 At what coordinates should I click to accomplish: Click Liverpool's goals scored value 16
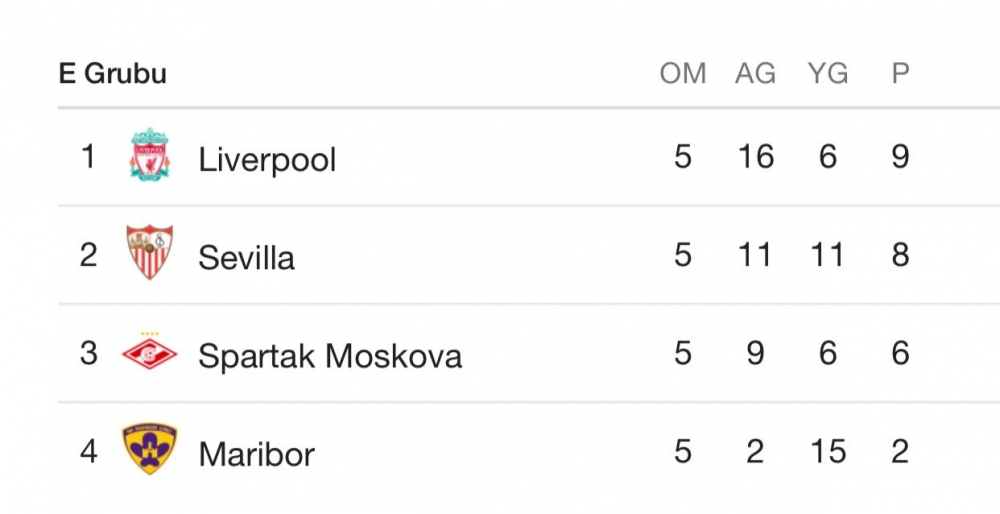(x=755, y=157)
